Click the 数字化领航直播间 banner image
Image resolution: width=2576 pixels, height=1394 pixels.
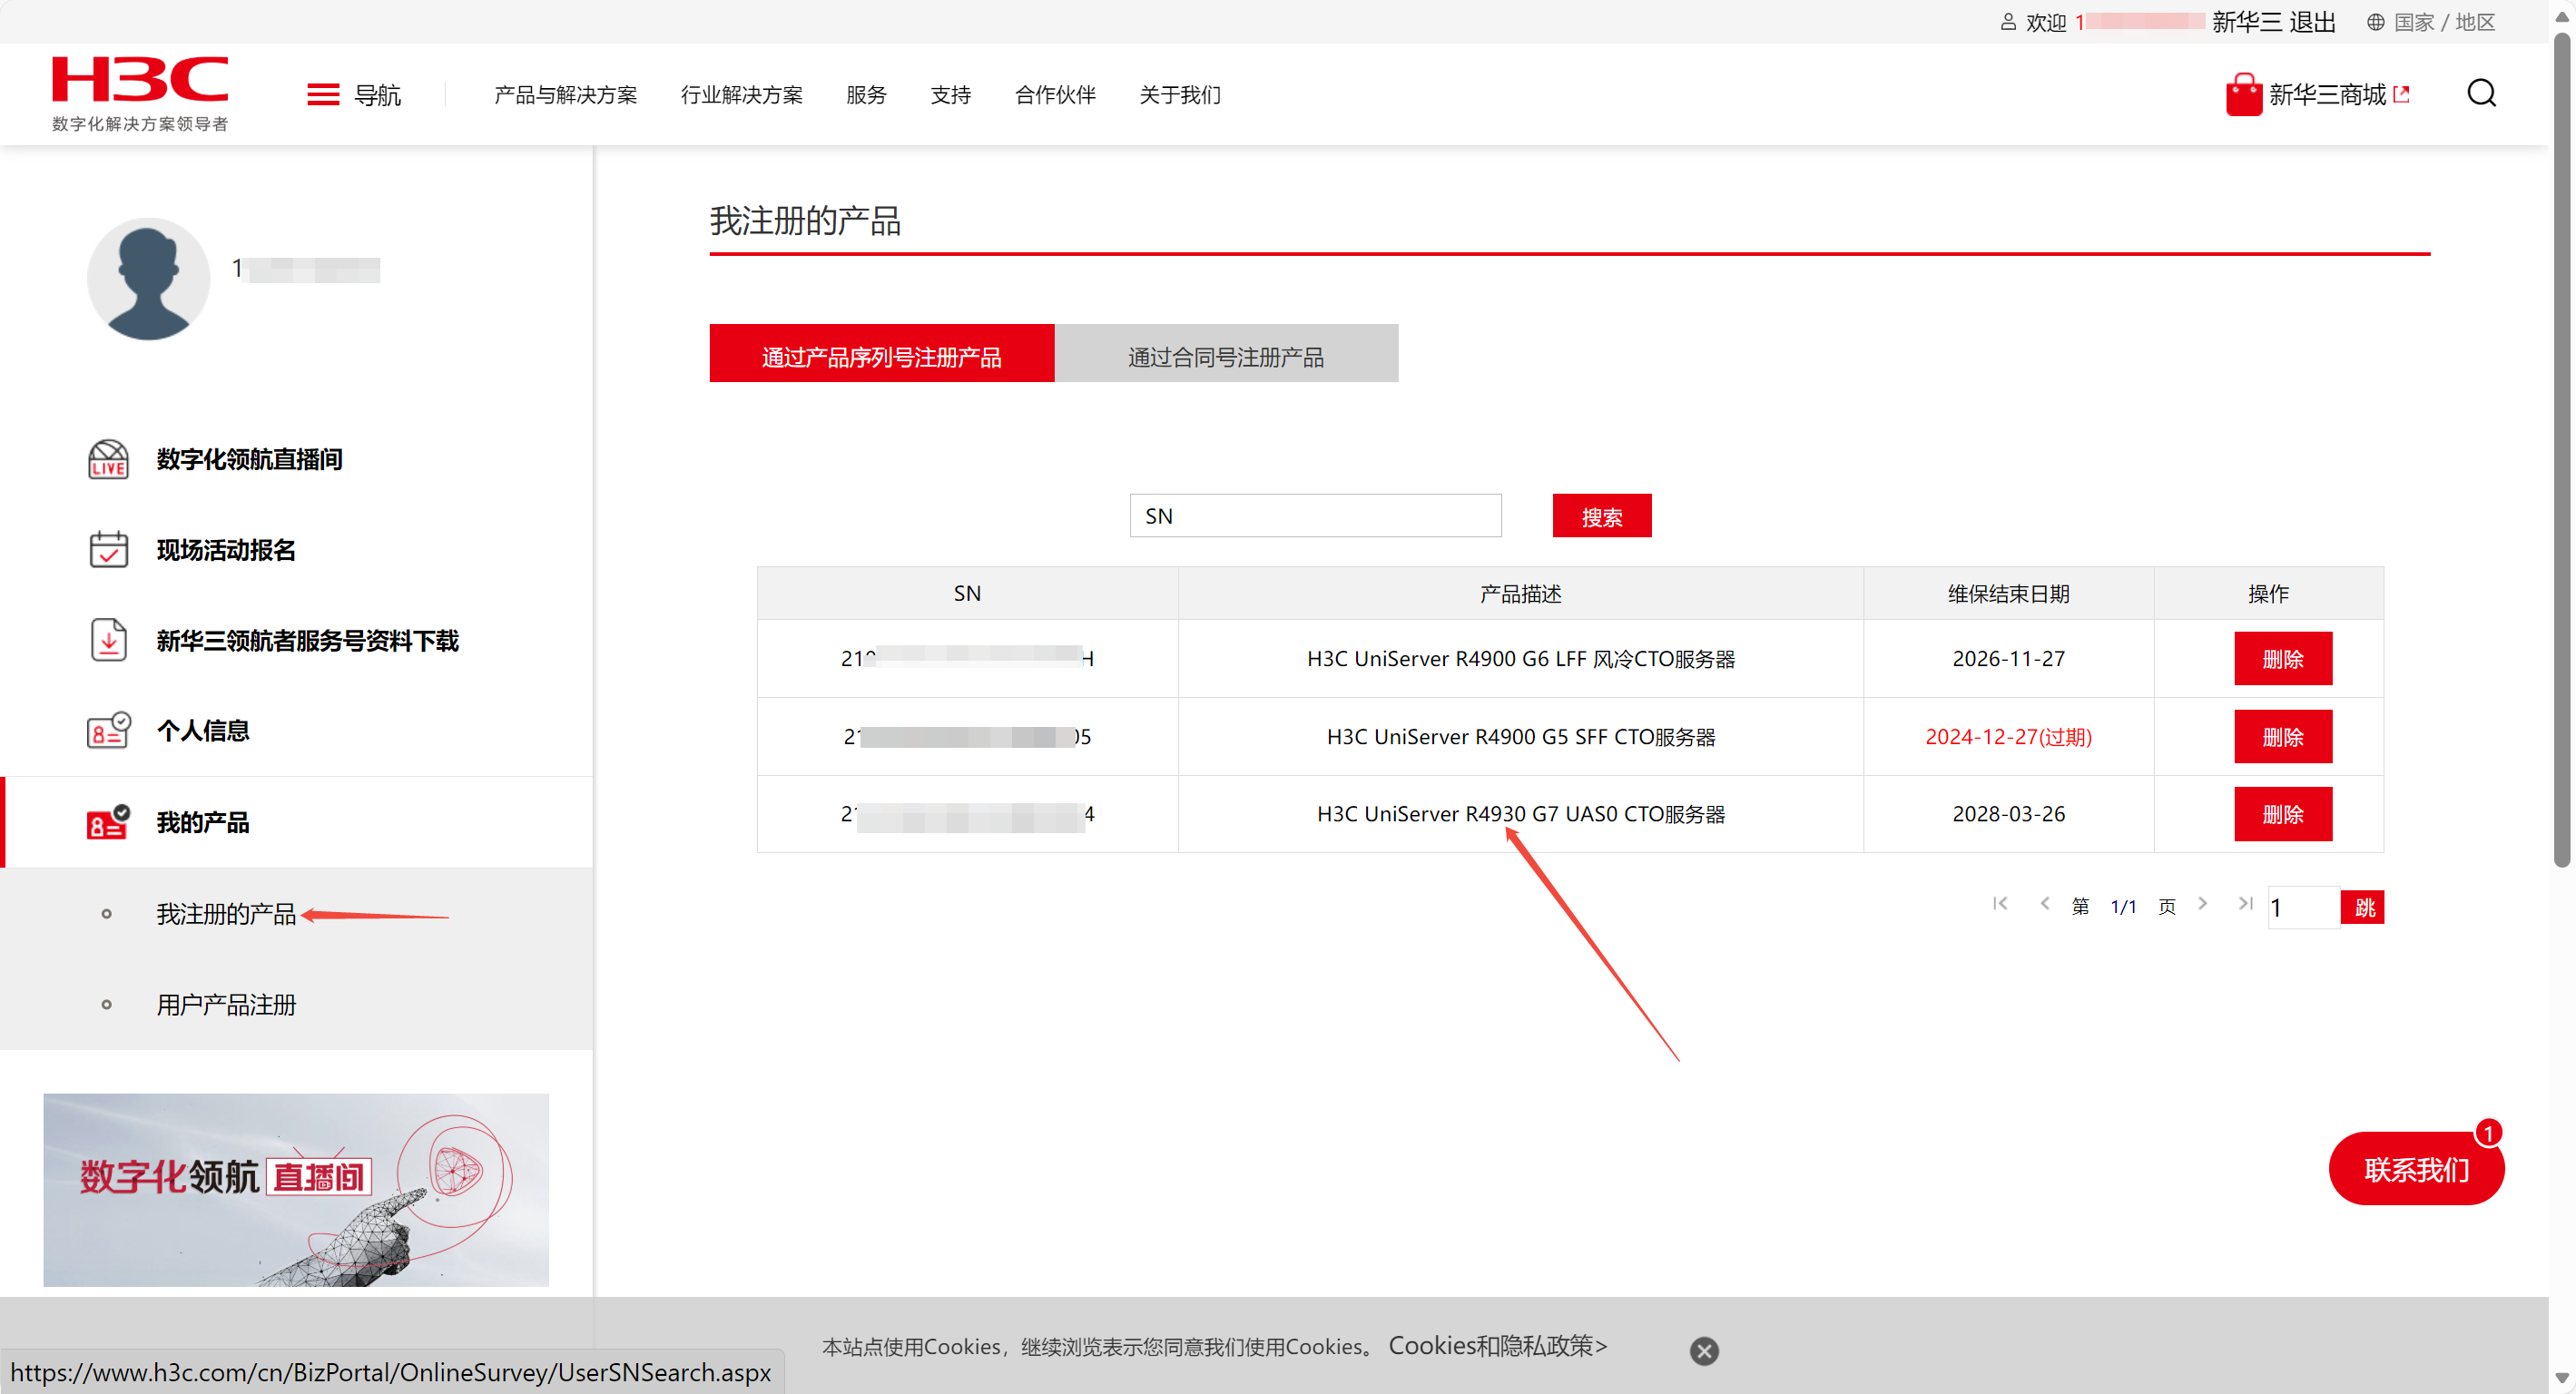[x=296, y=1190]
